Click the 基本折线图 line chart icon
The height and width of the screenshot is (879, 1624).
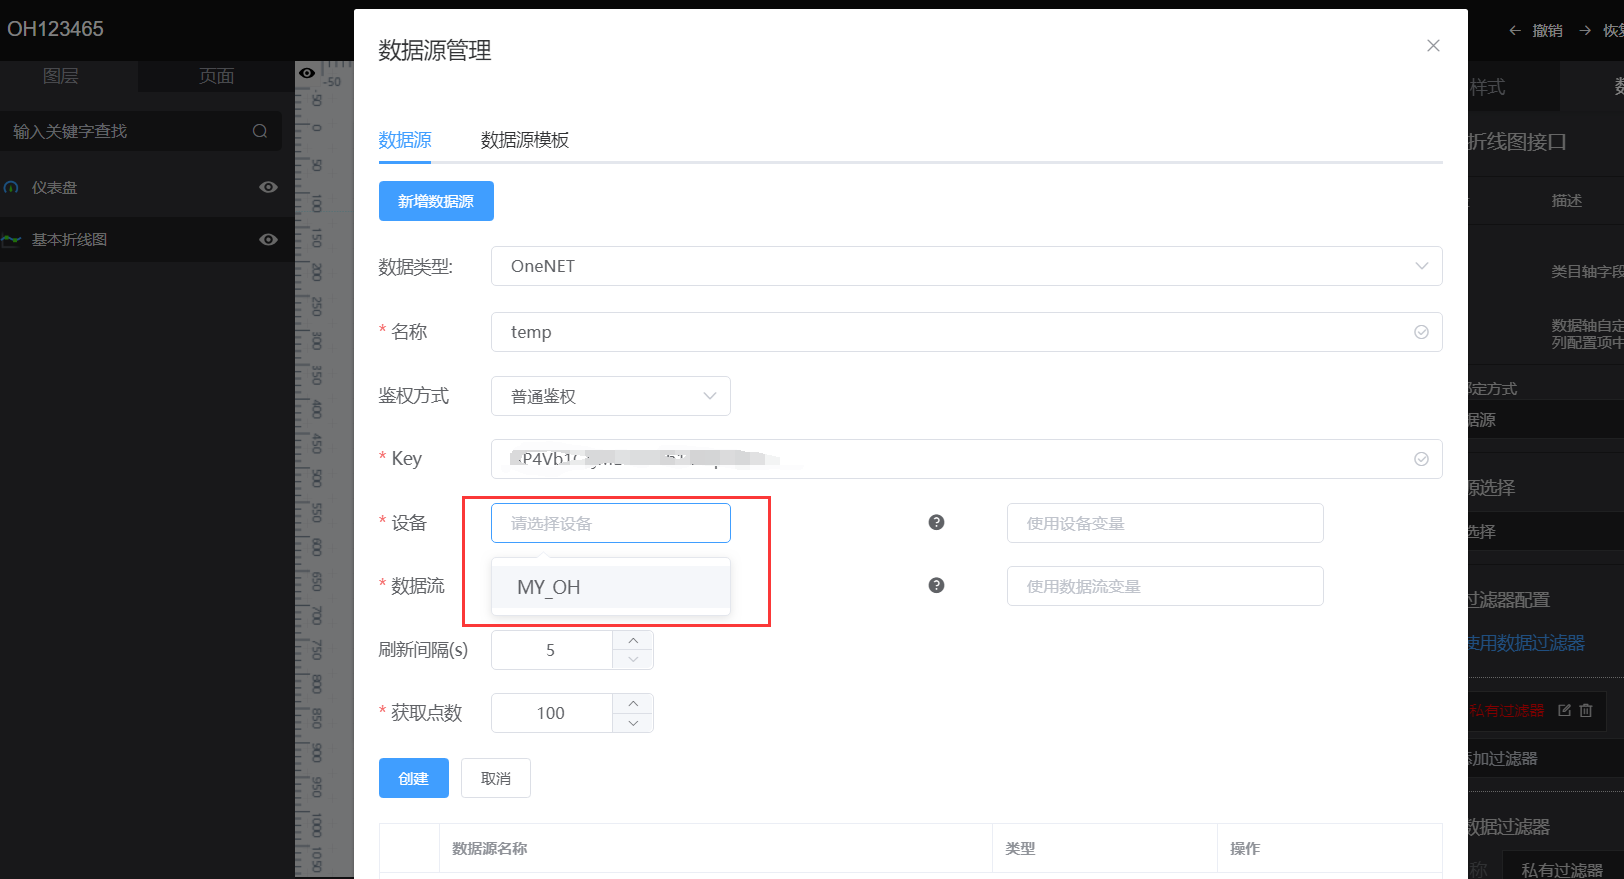tap(11, 240)
